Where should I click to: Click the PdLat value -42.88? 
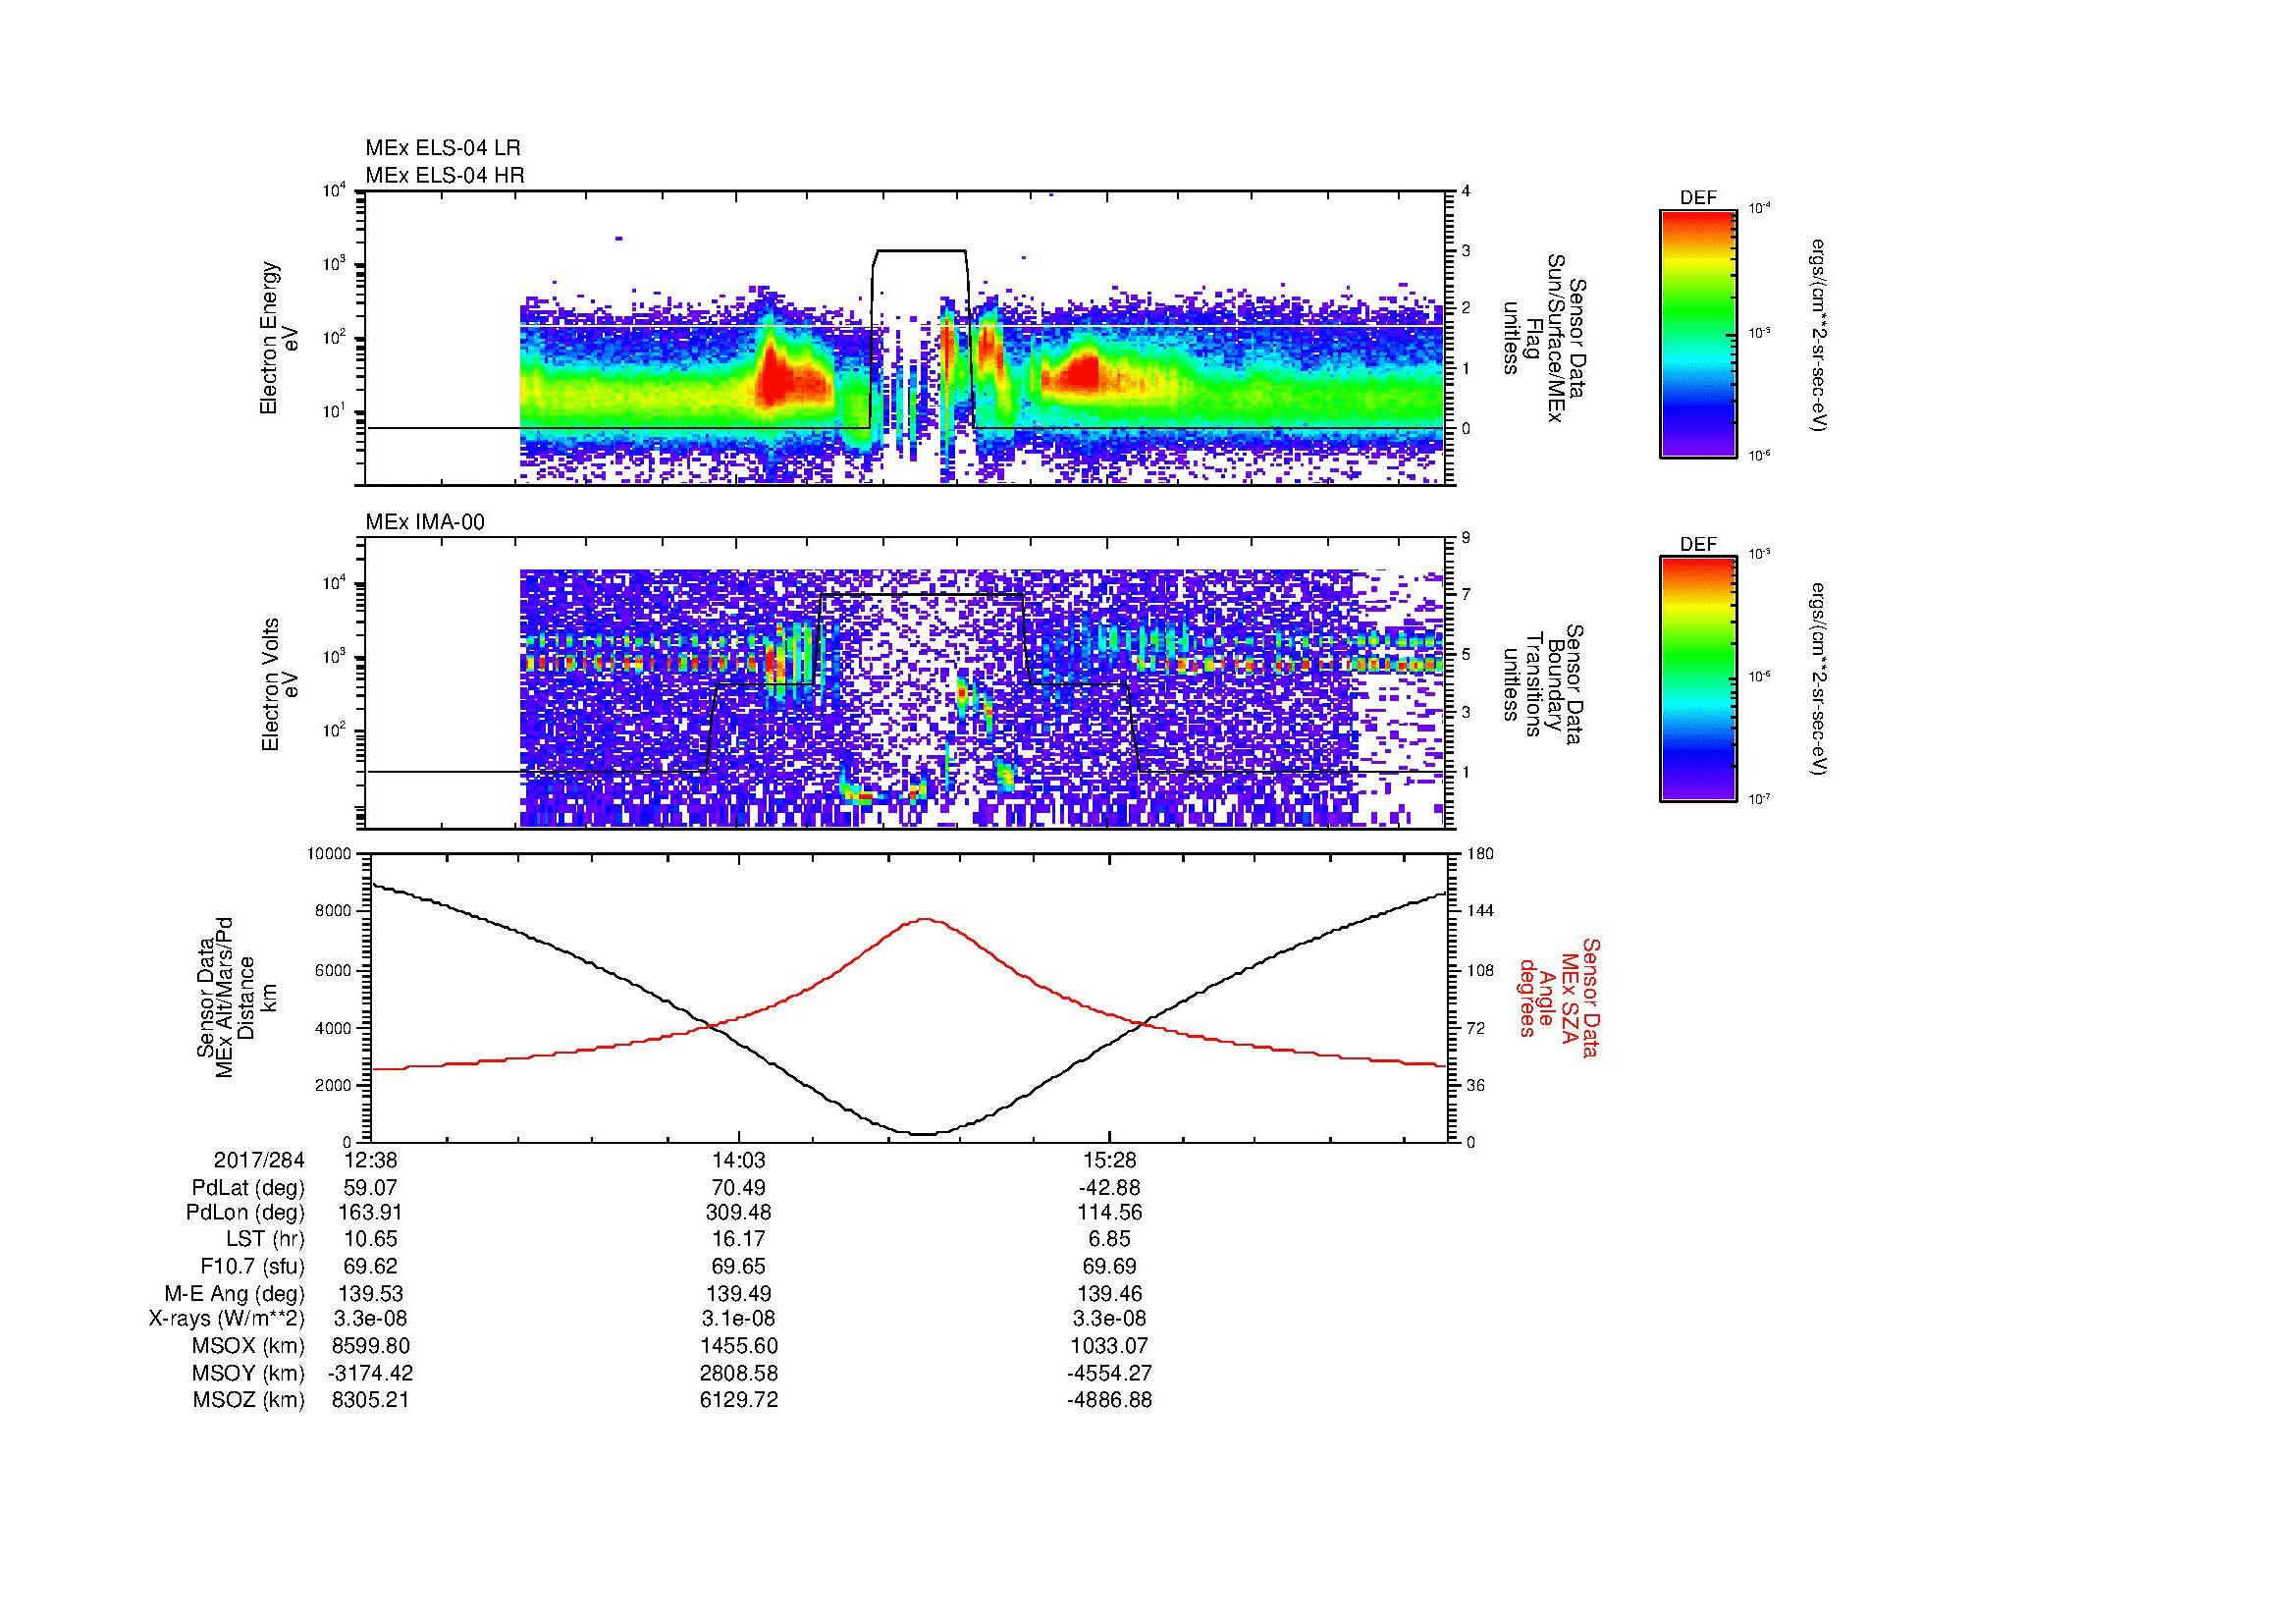(1109, 1188)
